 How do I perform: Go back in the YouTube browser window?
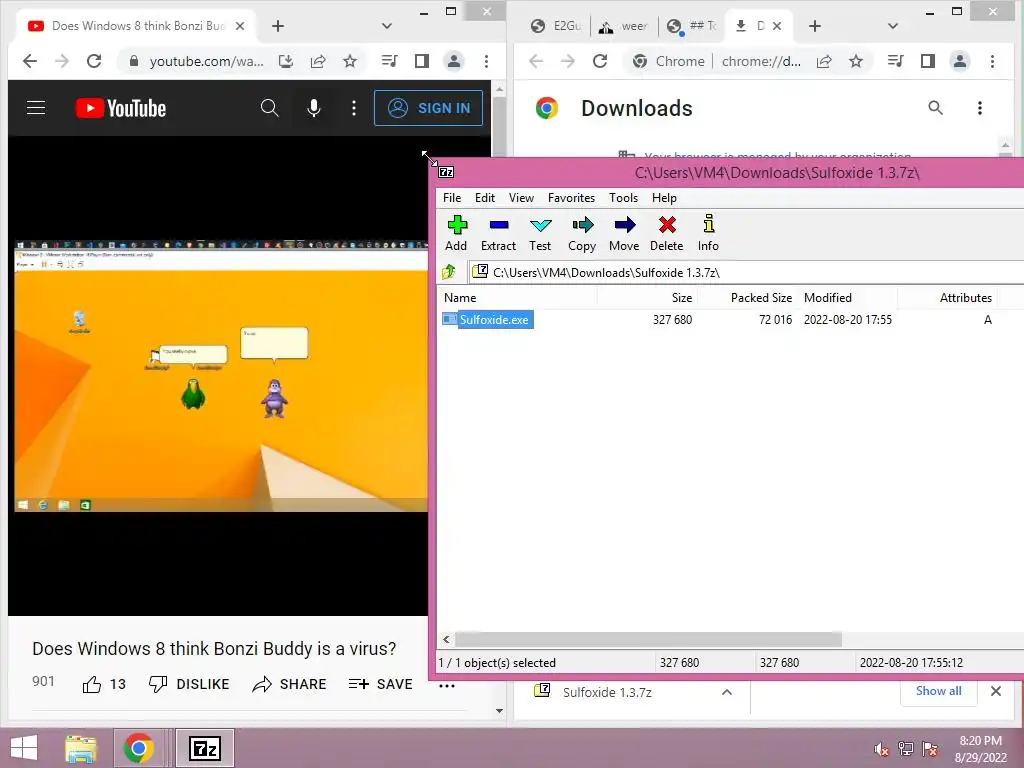tap(30, 61)
